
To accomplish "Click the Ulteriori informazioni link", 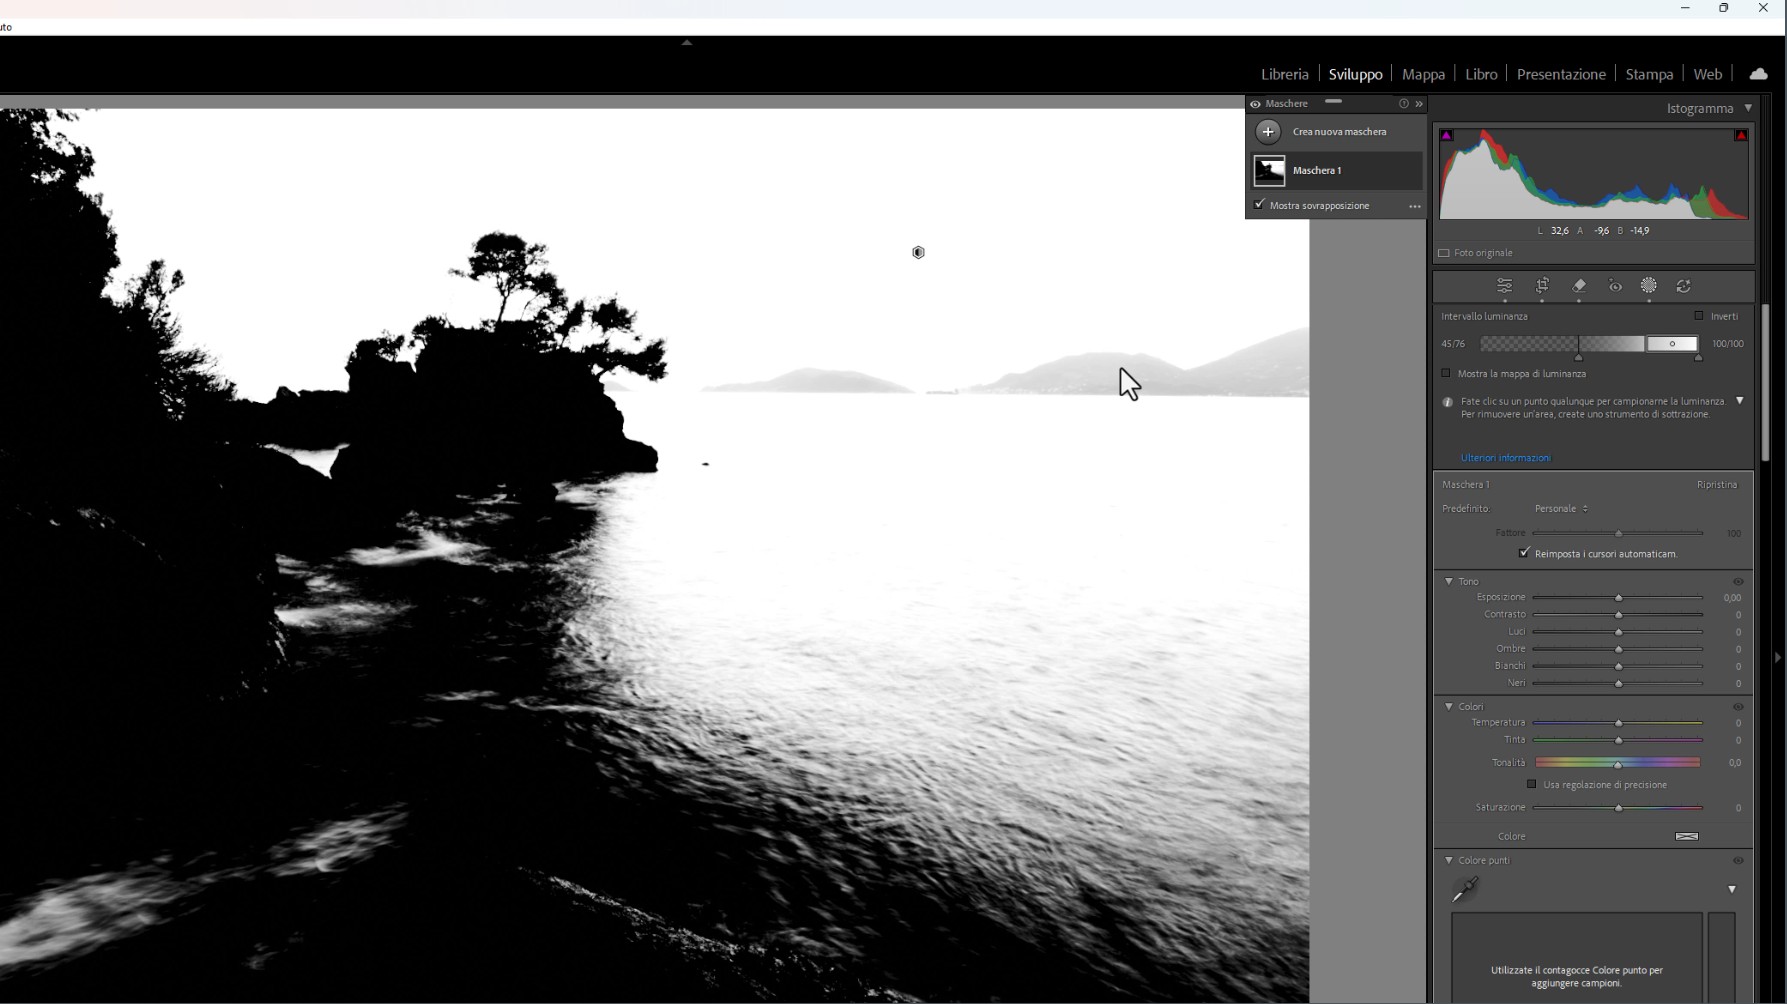I will (x=1506, y=457).
